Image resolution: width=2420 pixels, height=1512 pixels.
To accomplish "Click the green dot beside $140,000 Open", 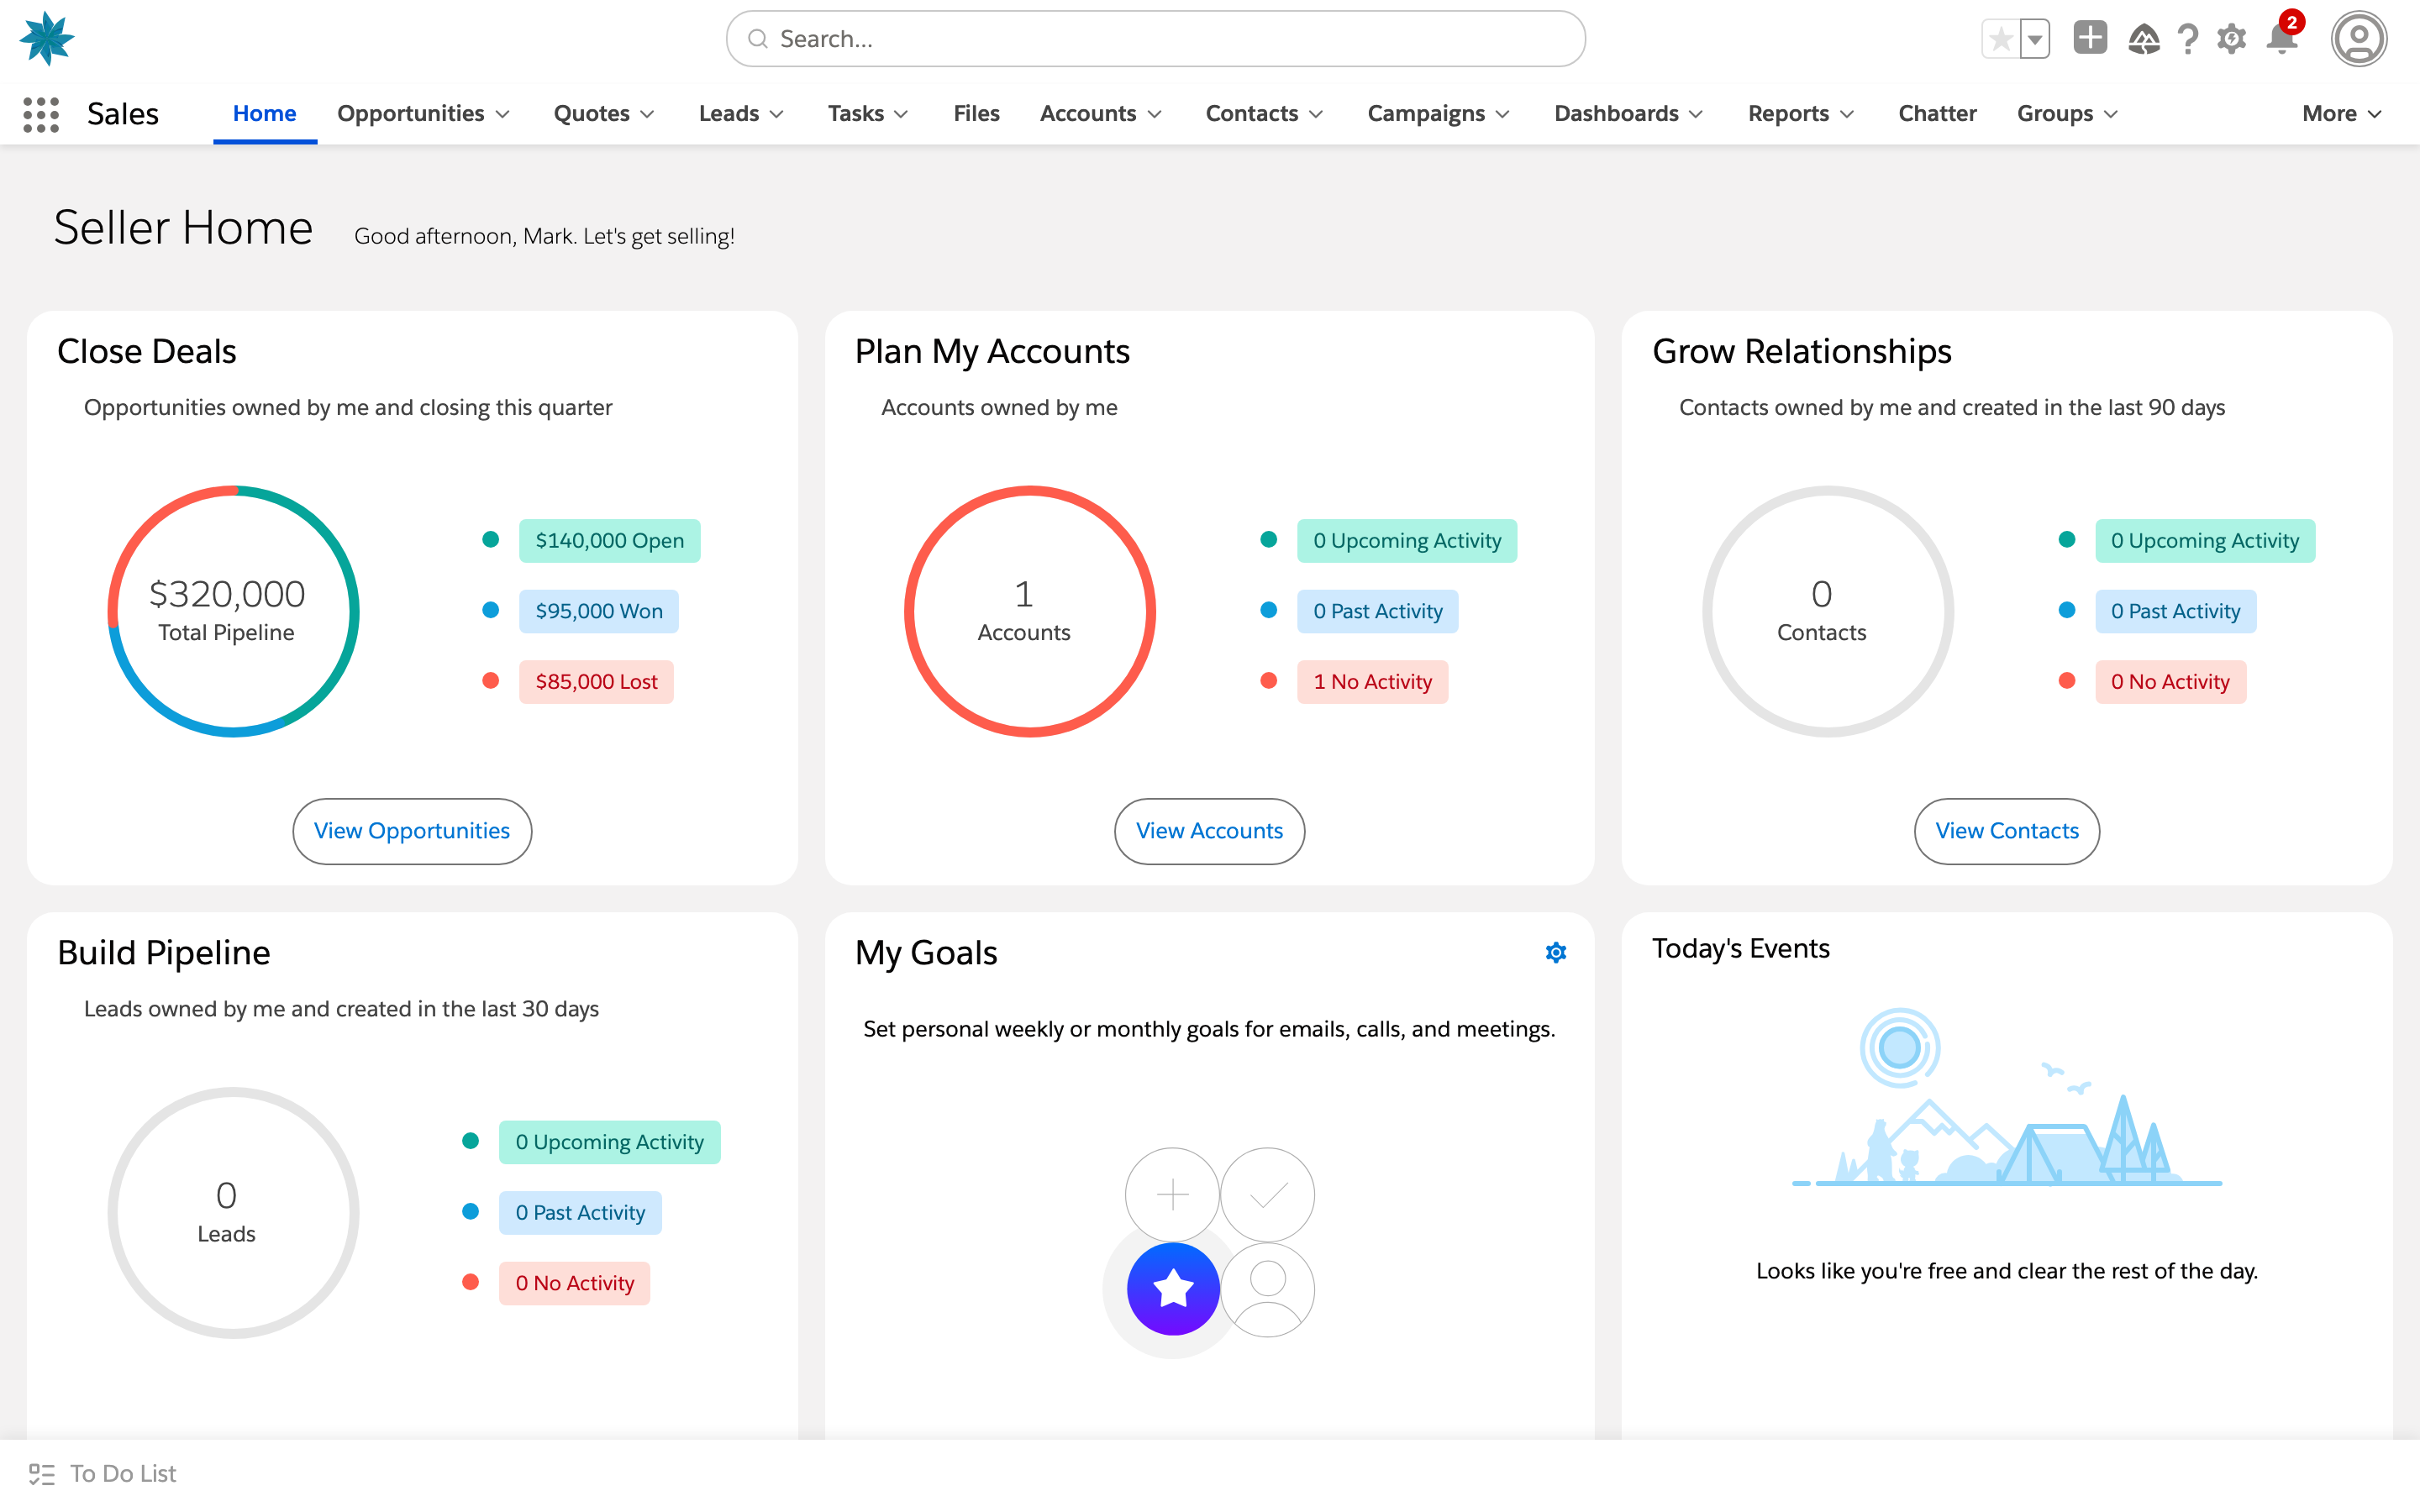I will tap(490, 540).
